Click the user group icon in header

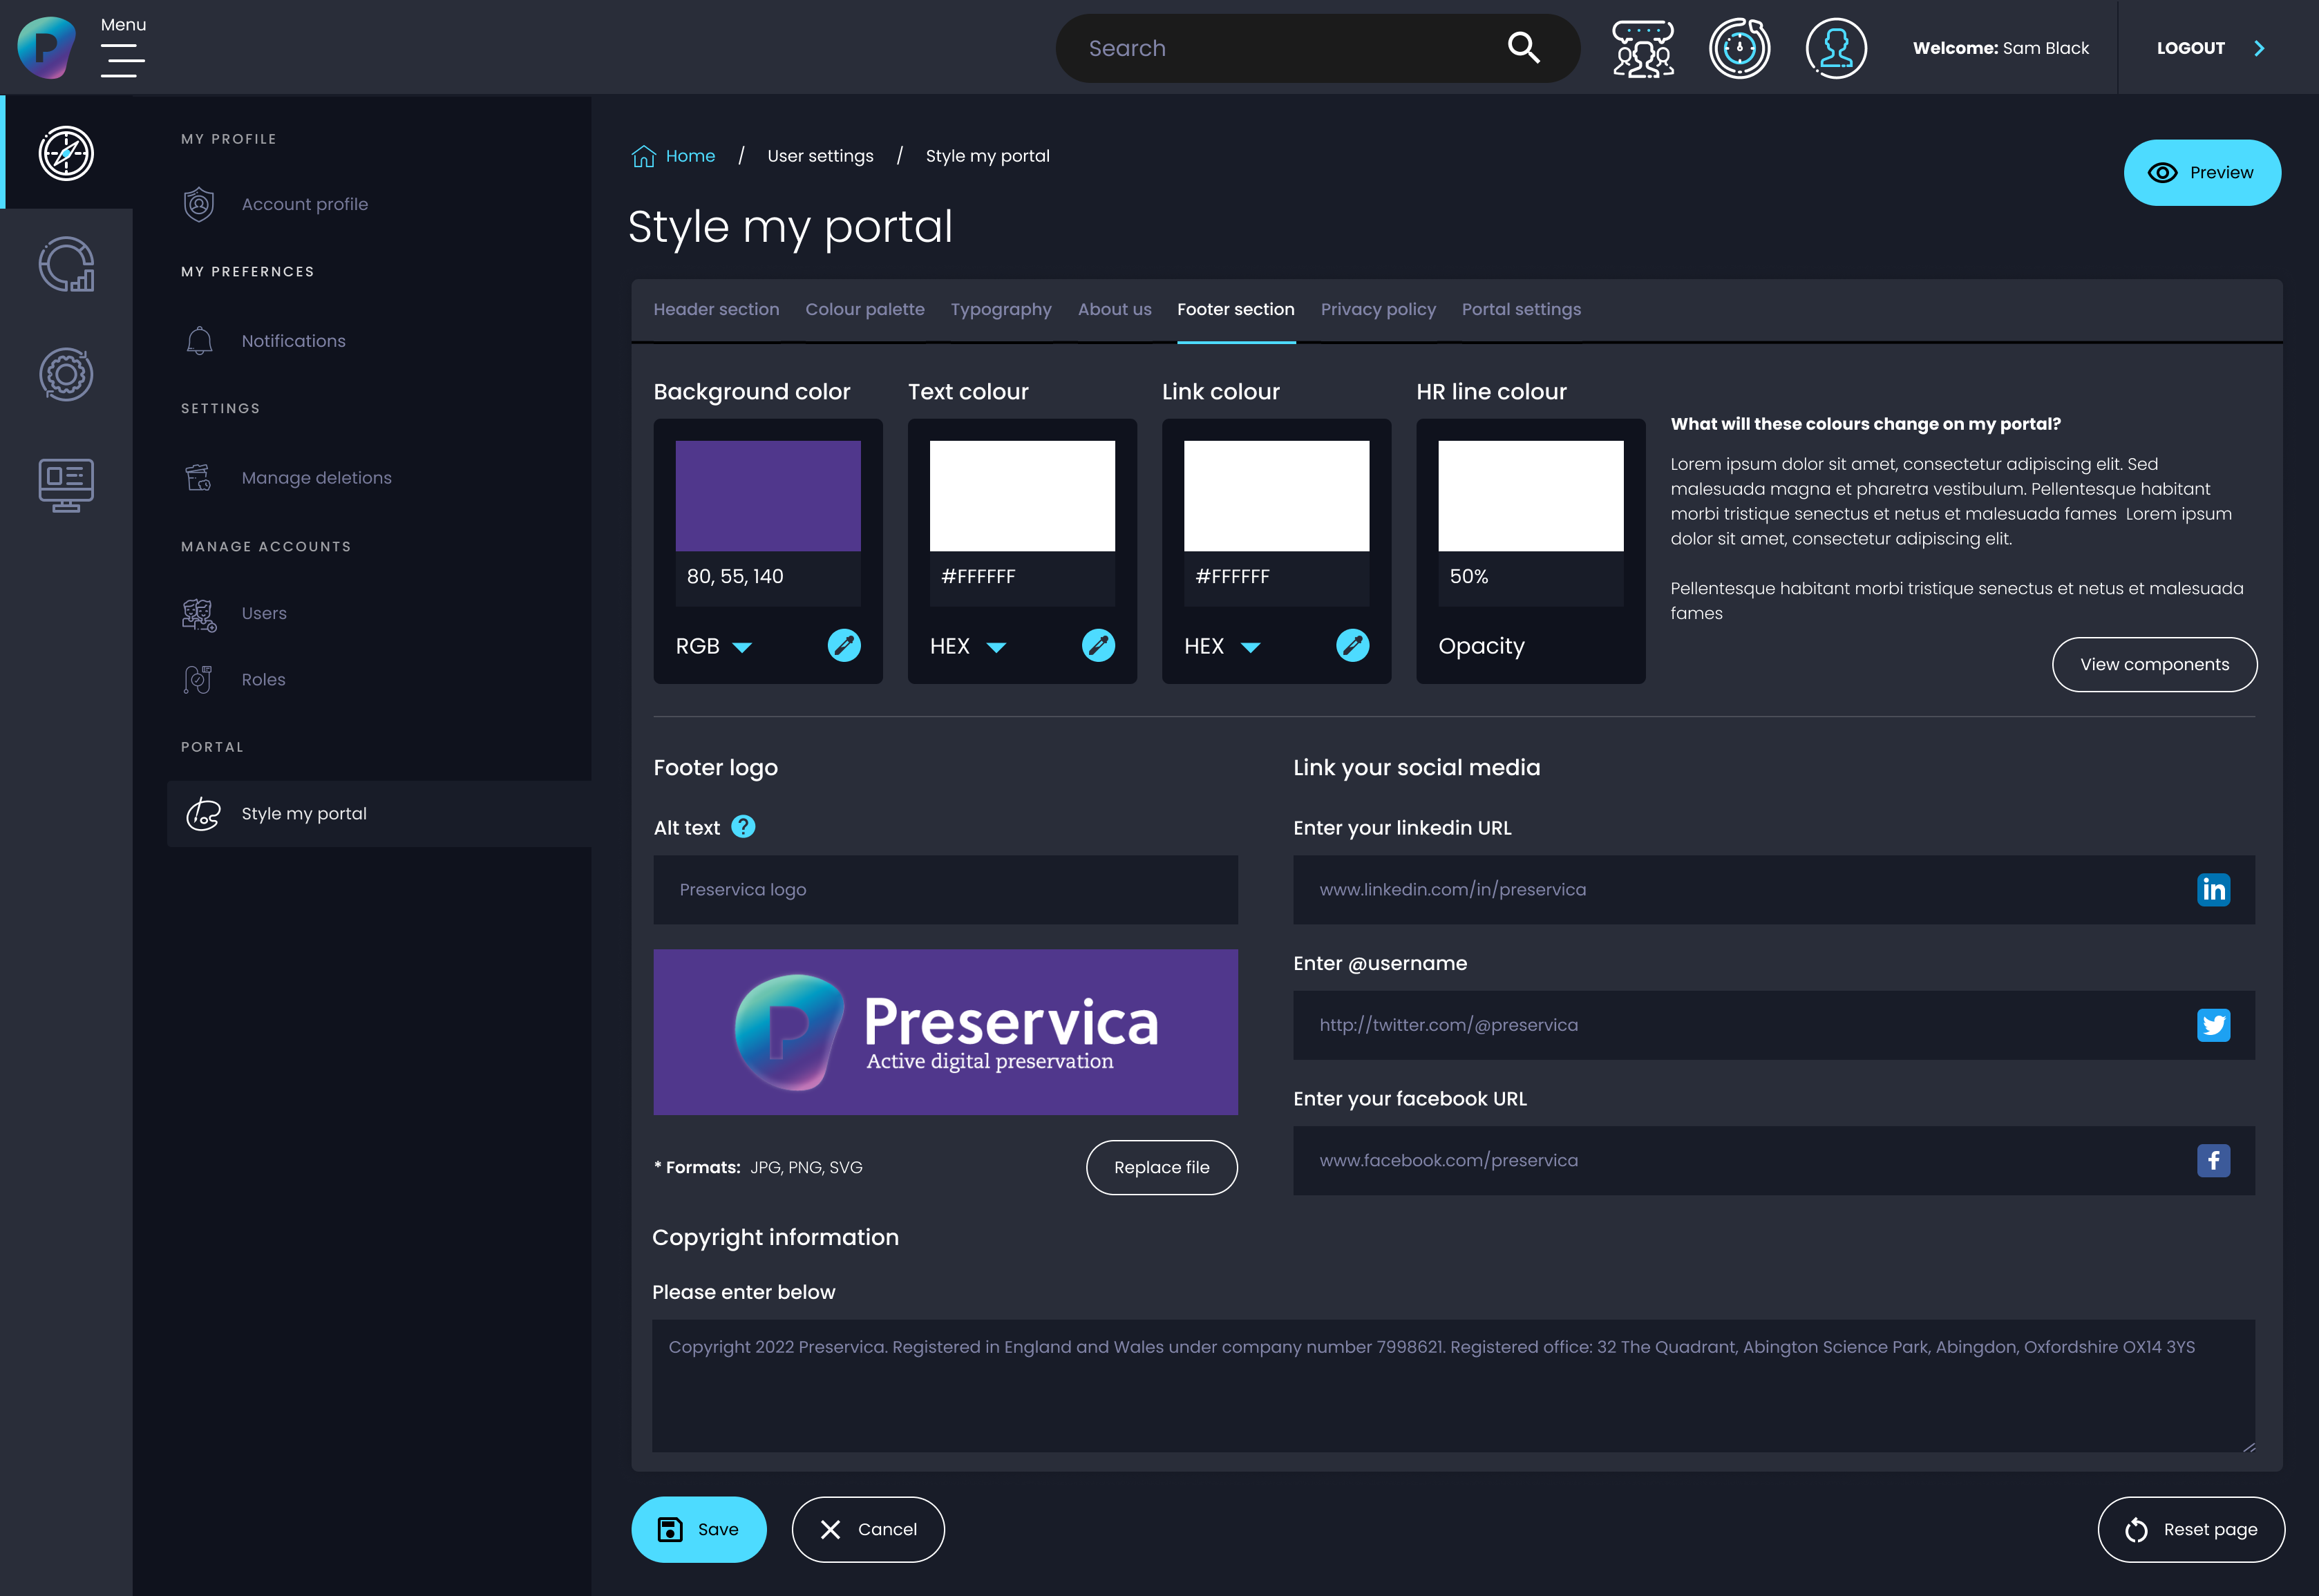1642,48
